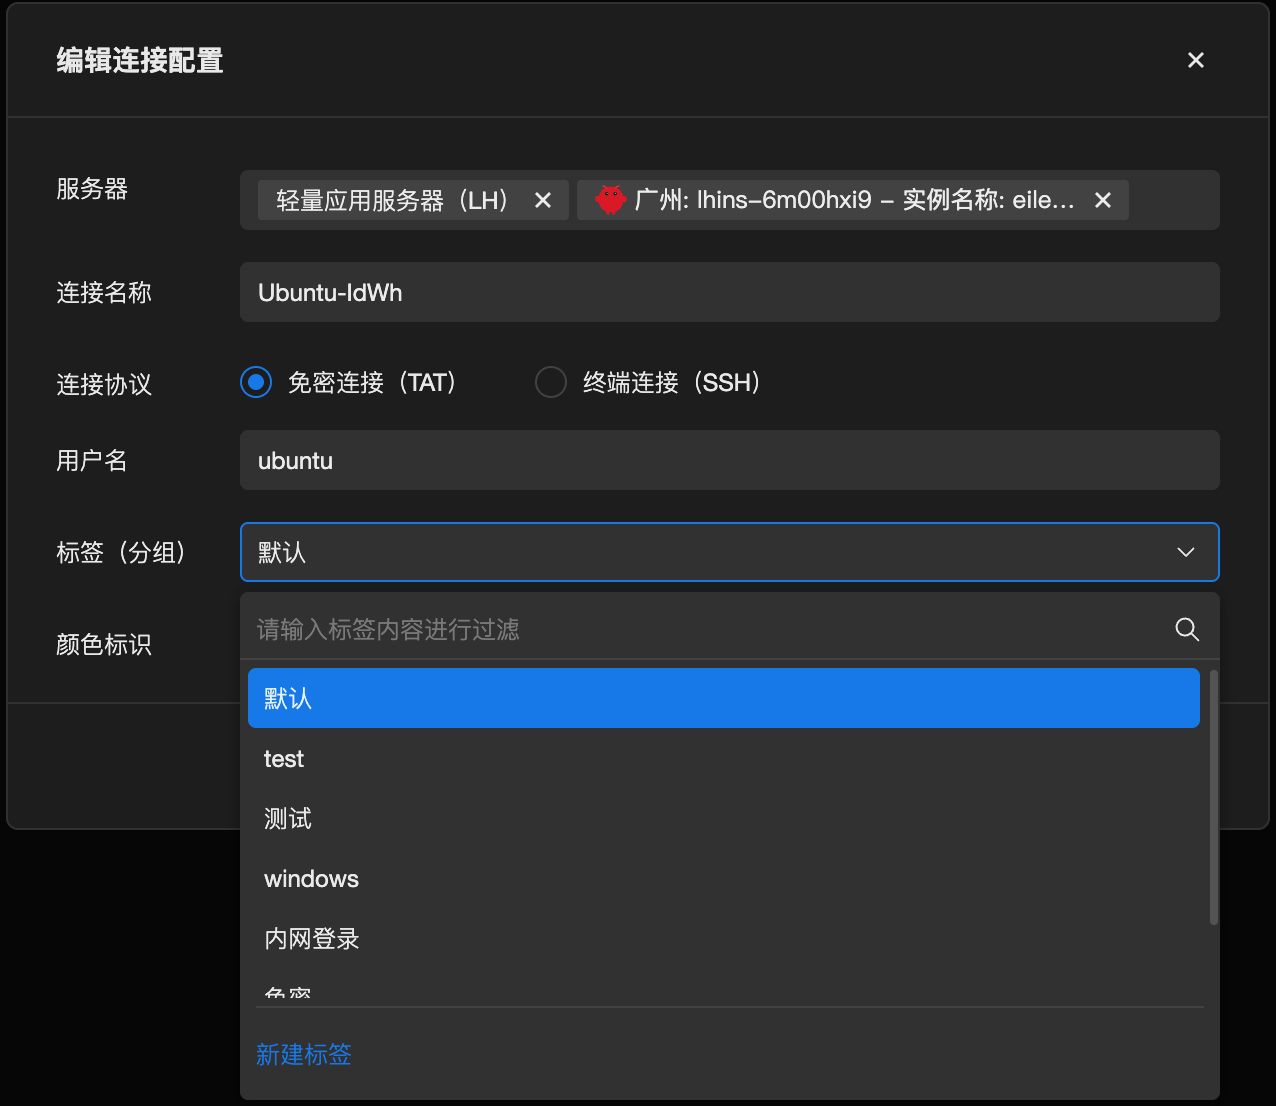Click 新建标签 link
The image size is (1276, 1106).
(x=304, y=1054)
